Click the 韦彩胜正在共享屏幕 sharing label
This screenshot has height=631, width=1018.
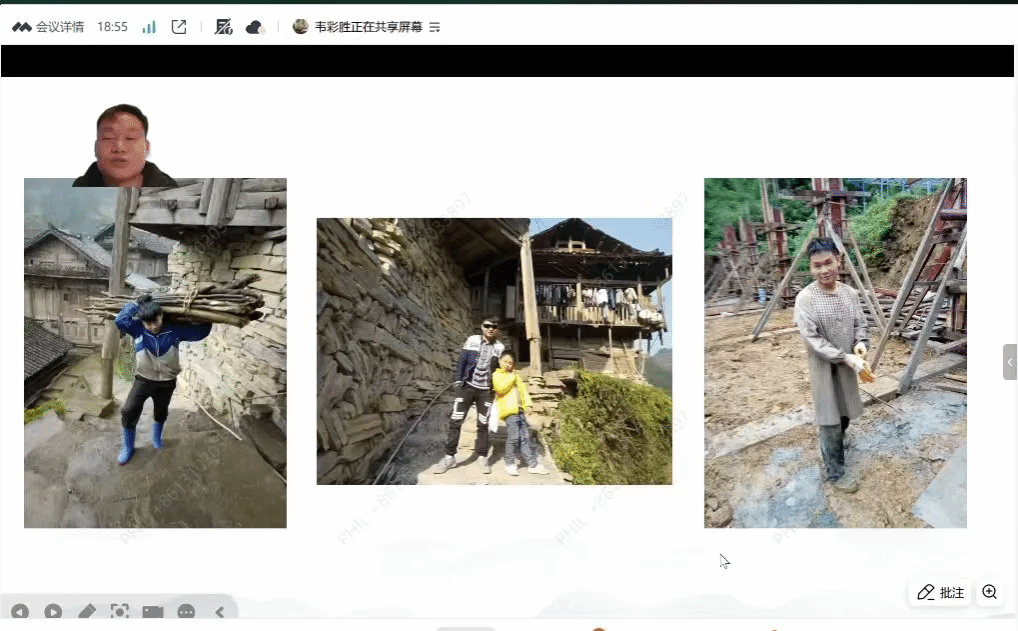[364, 27]
